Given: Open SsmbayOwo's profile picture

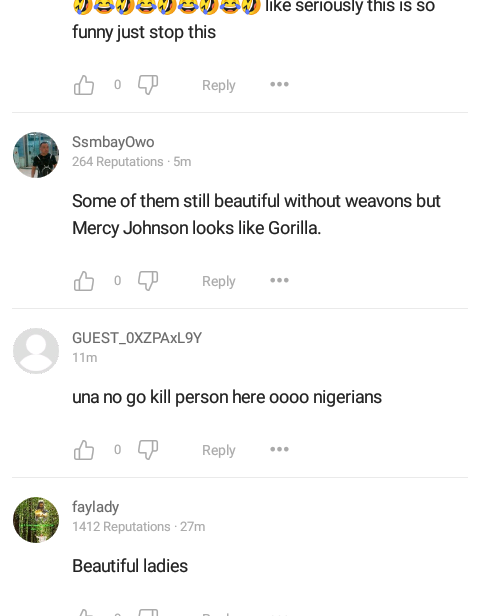Looking at the screenshot, I should pos(36,155).
